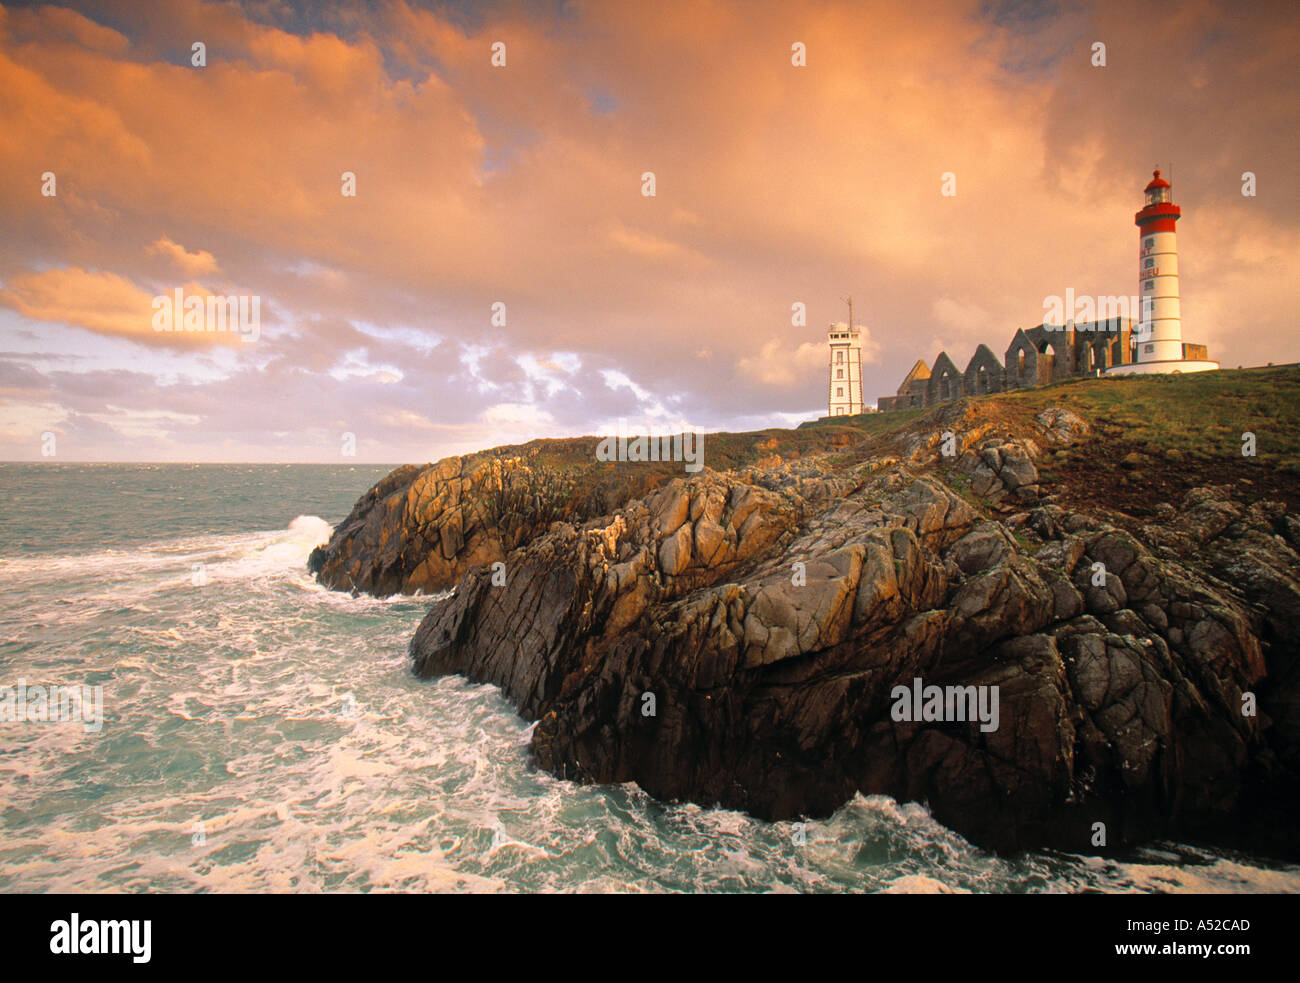This screenshot has width=1300, height=983.
Task: Click the alamy logo in the black footer
Action: (101, 938)
